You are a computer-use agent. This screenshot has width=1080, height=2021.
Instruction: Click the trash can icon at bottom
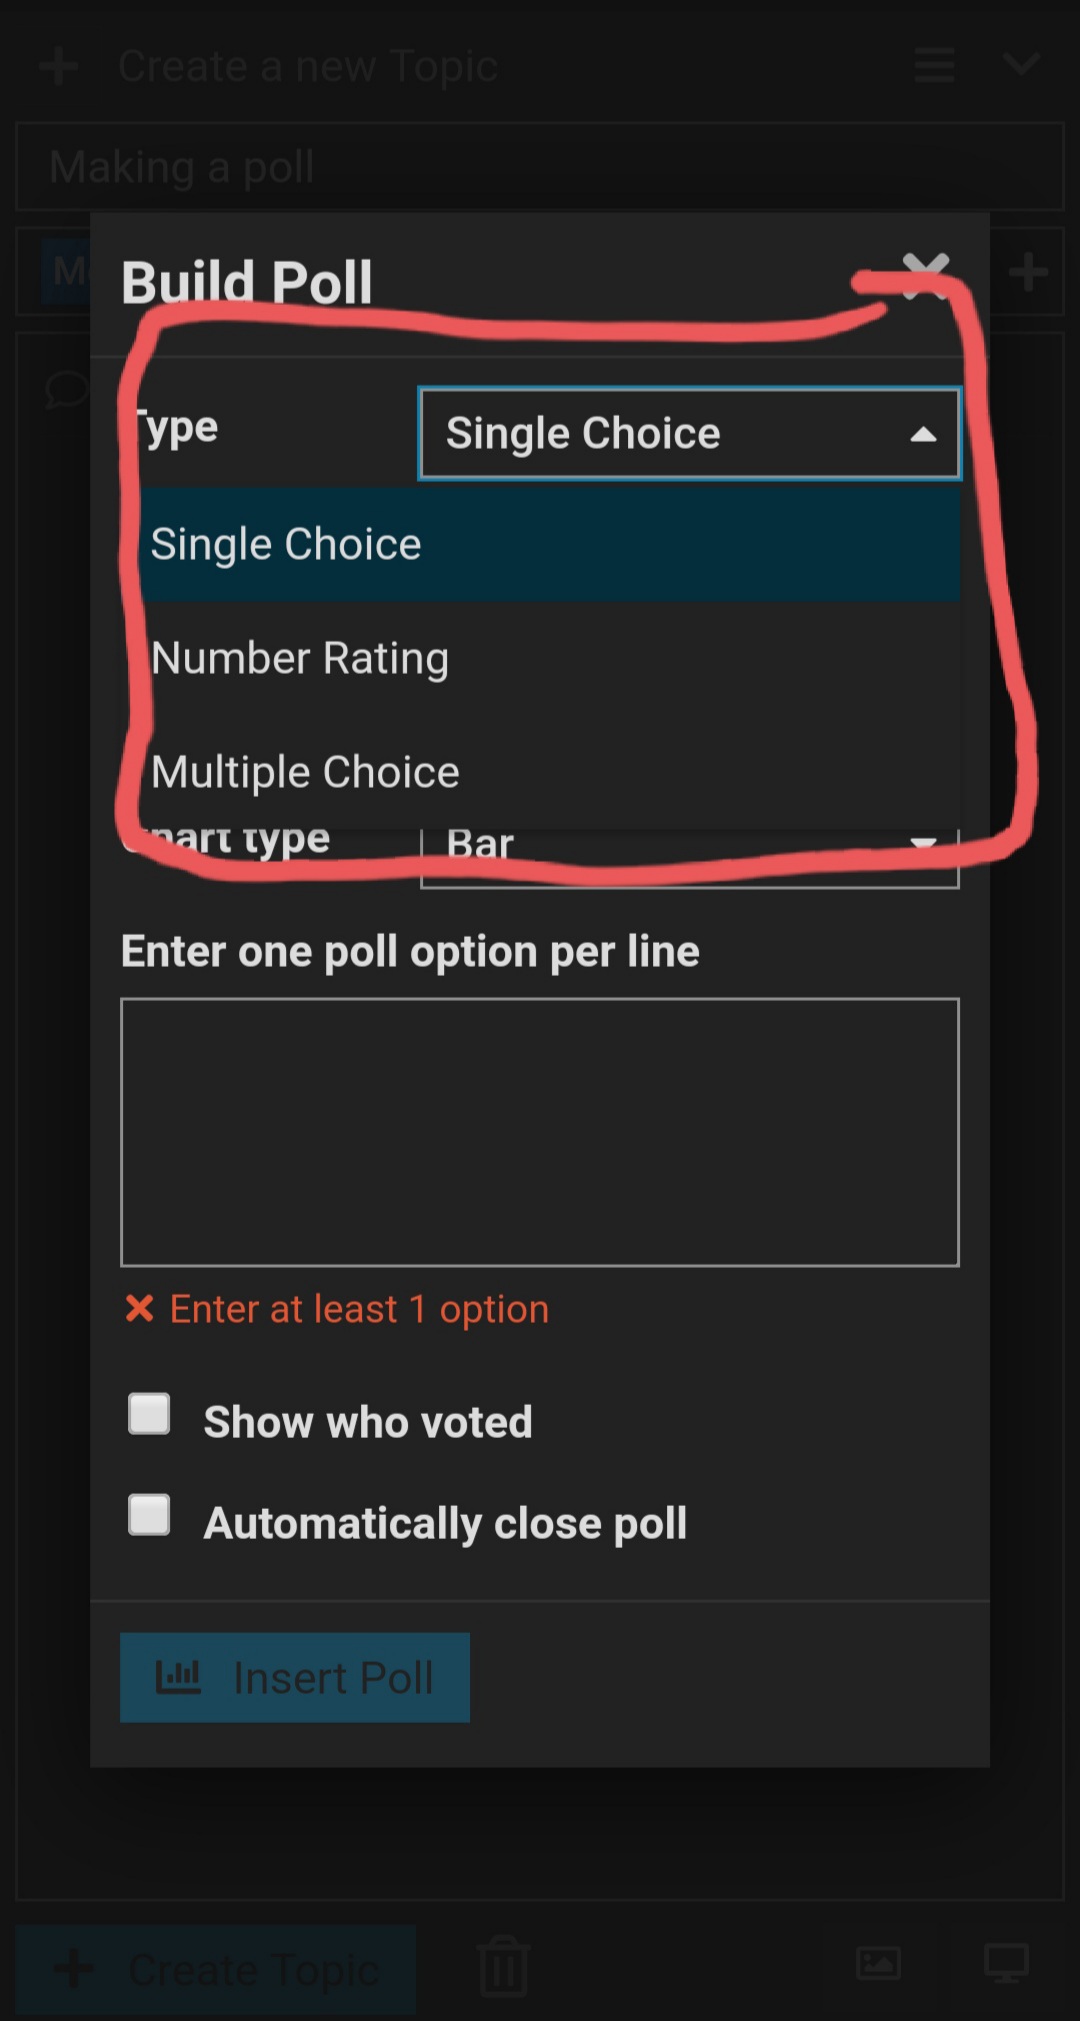point(503,1965)
